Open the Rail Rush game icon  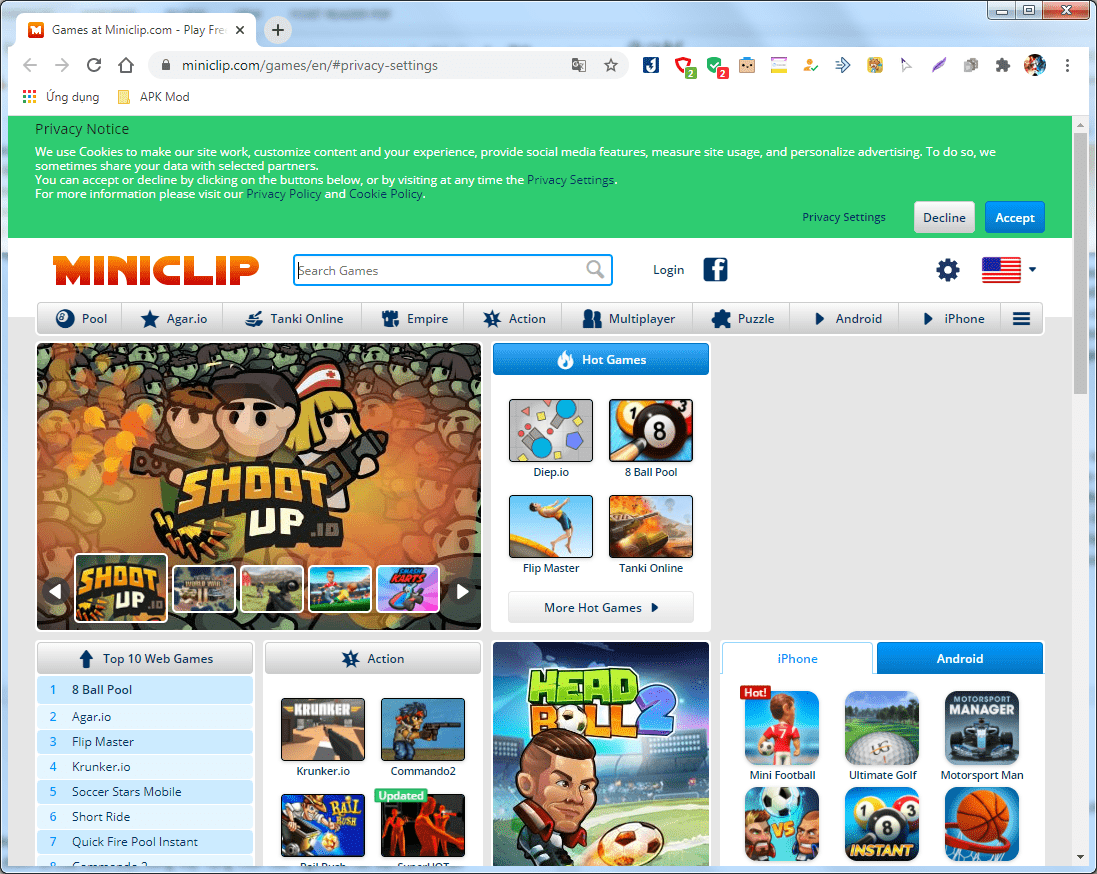coord(323,825)
